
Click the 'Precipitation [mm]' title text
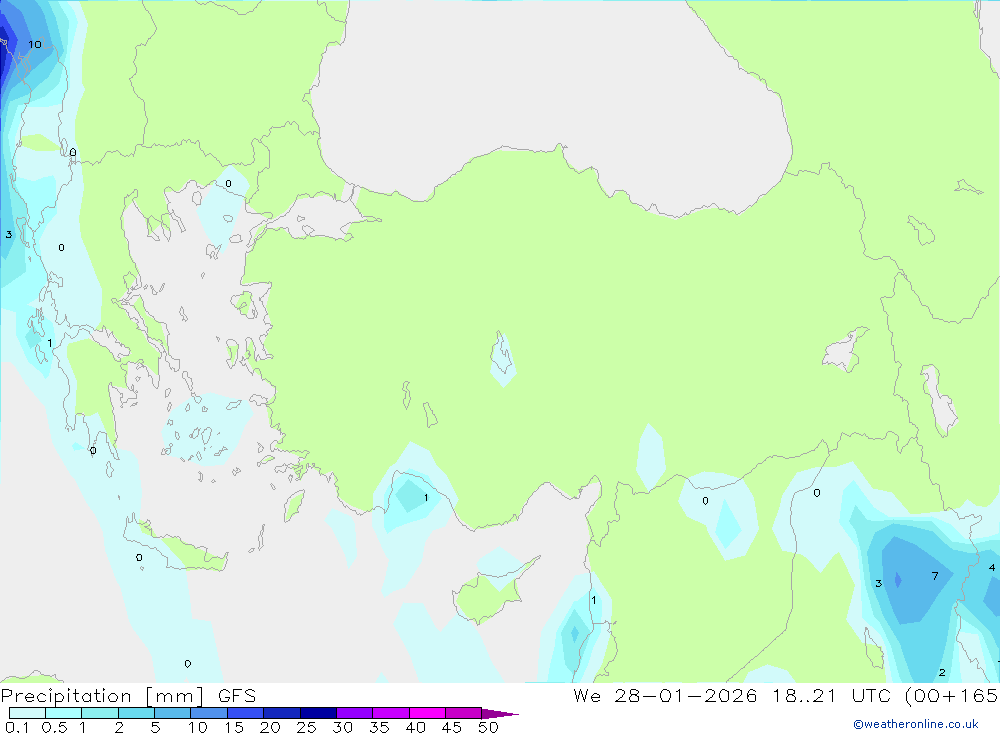pyautogui.click(x=102, y=696)
